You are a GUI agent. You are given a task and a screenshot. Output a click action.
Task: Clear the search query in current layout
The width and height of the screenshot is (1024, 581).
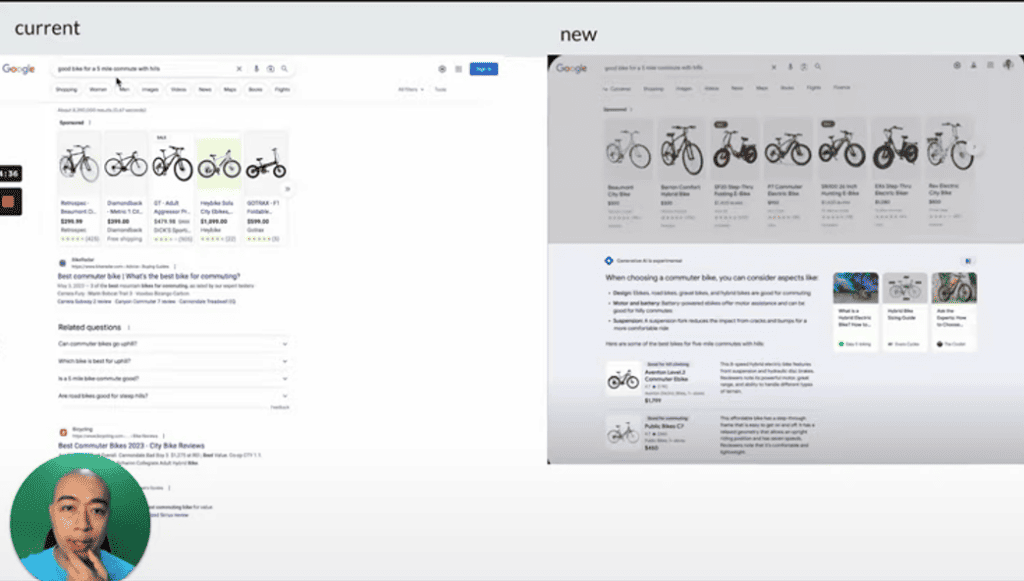click(x=239, y=69)
